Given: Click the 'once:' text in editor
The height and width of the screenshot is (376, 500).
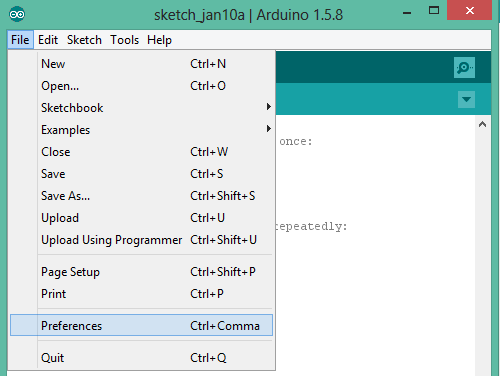Looking at the screenshot, I should 296,141.
